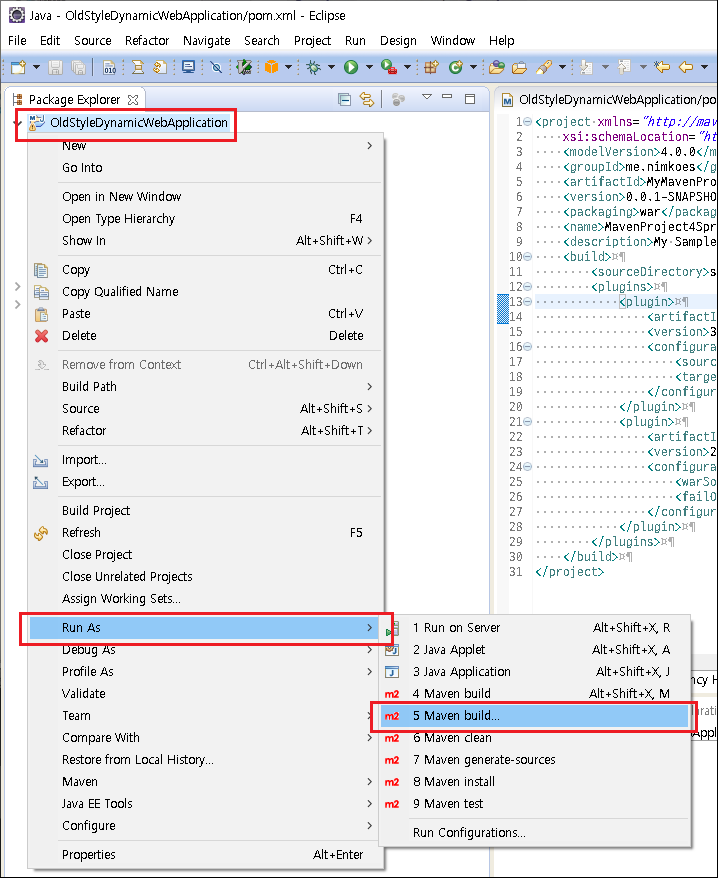Click Refresh in context menu
718x878 pixels.
205,533
